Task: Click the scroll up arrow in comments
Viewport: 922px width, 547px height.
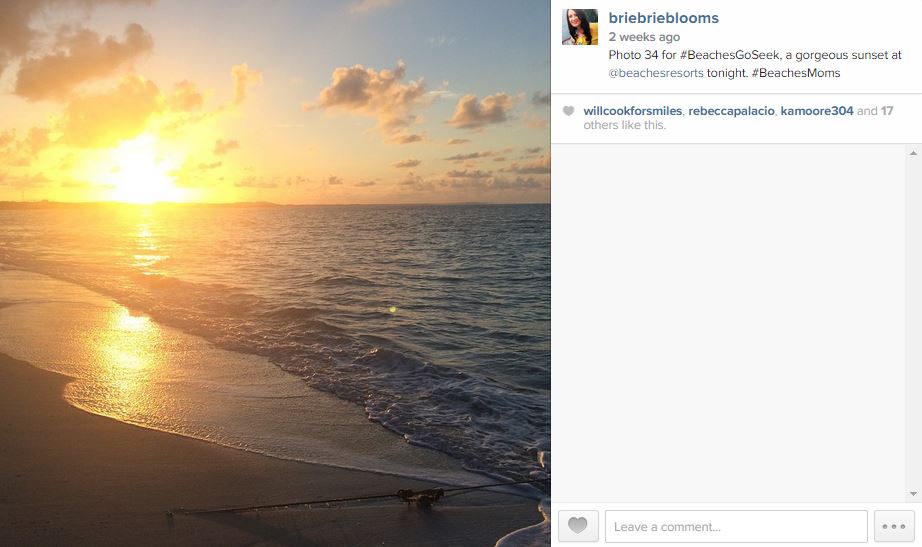Action: pyautogui.click(x=912, y=153)
